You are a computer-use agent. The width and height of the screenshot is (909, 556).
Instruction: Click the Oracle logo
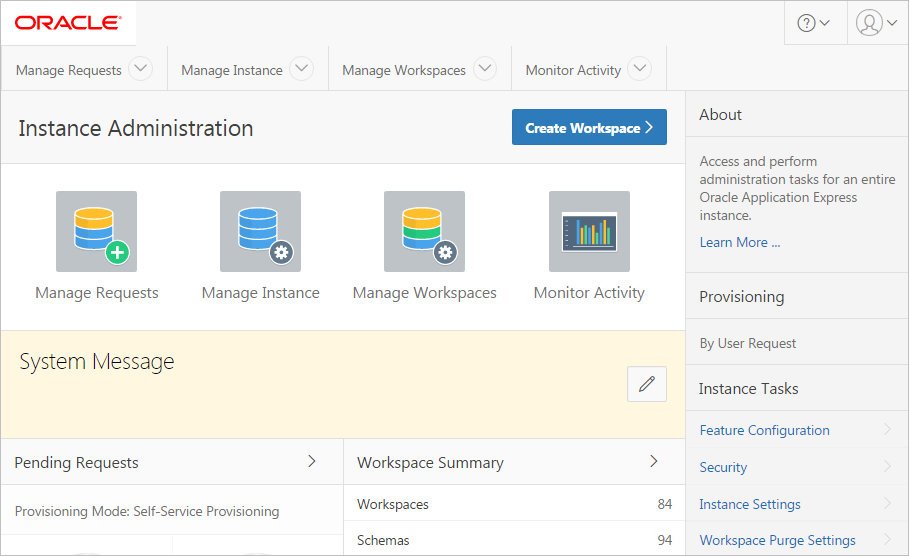click(68, 22)
